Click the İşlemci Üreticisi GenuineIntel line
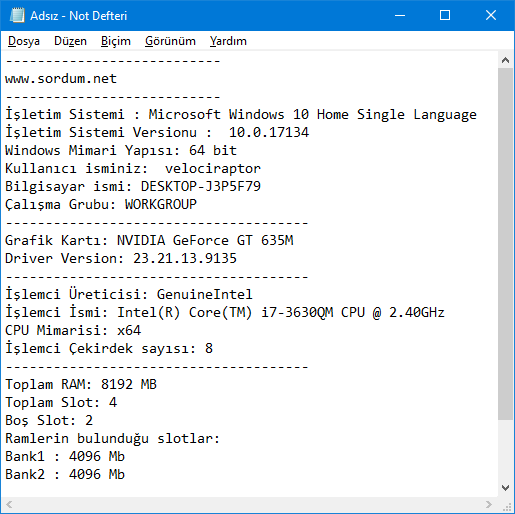This screenshot has width=515, height=514. click(129, 295)
